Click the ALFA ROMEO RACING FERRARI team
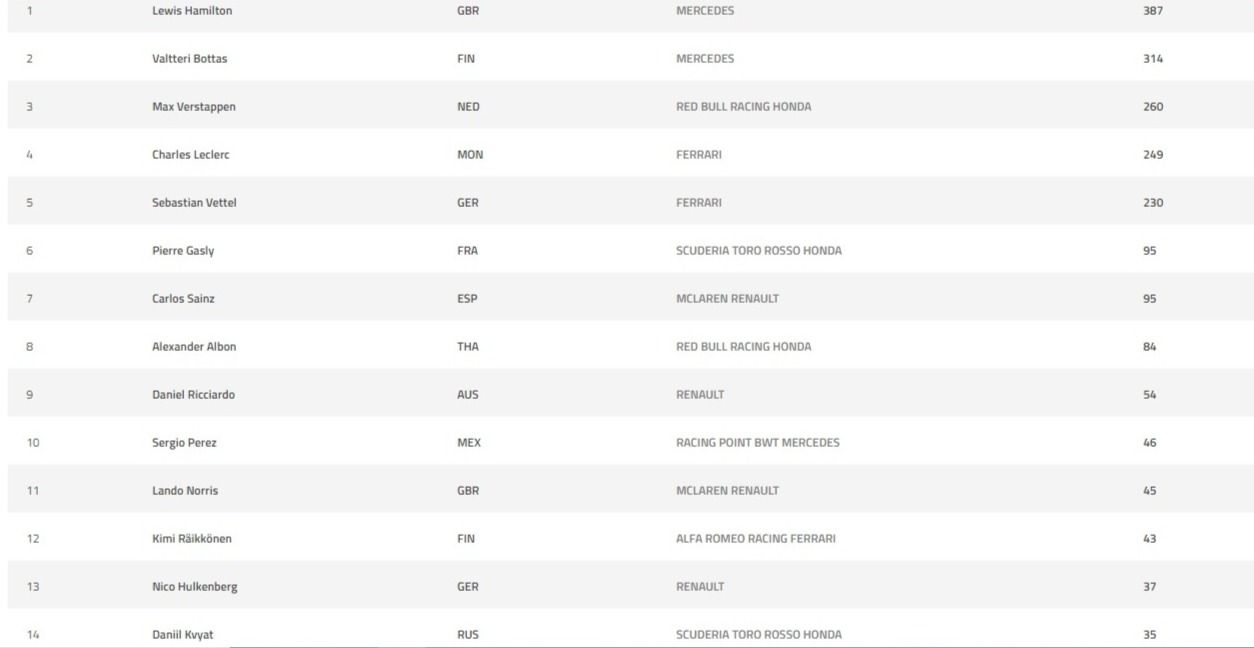Viewport: 1254px width, 648px height. click(756, 539)
